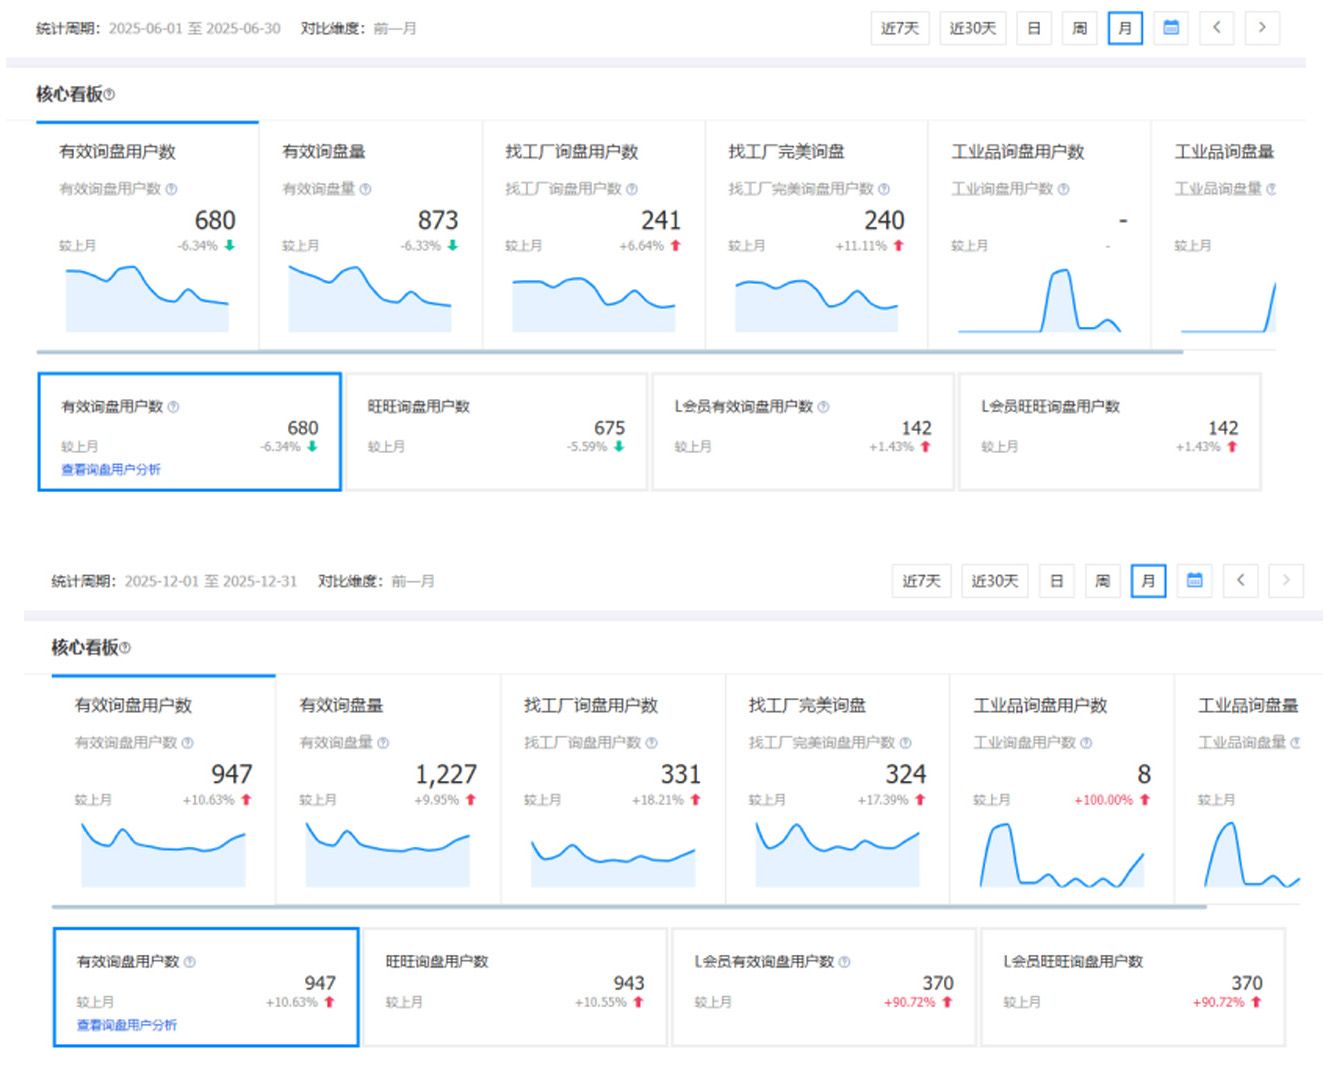Image resolution: width=1330 pixels, height=1066 pixels.
Task: Click previous-period arrow in the June 2025 panel
Action: (1217, 28)
